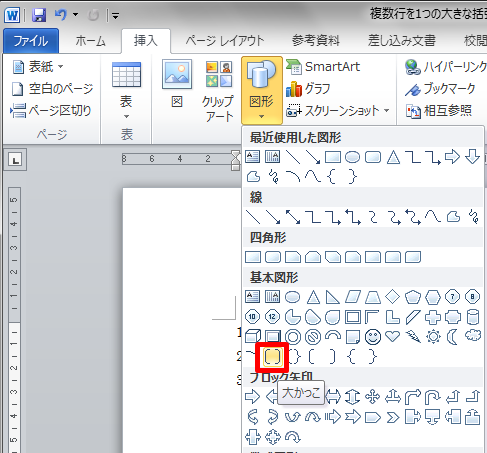
Task: Select the donut ring shape
Action: 293,337
